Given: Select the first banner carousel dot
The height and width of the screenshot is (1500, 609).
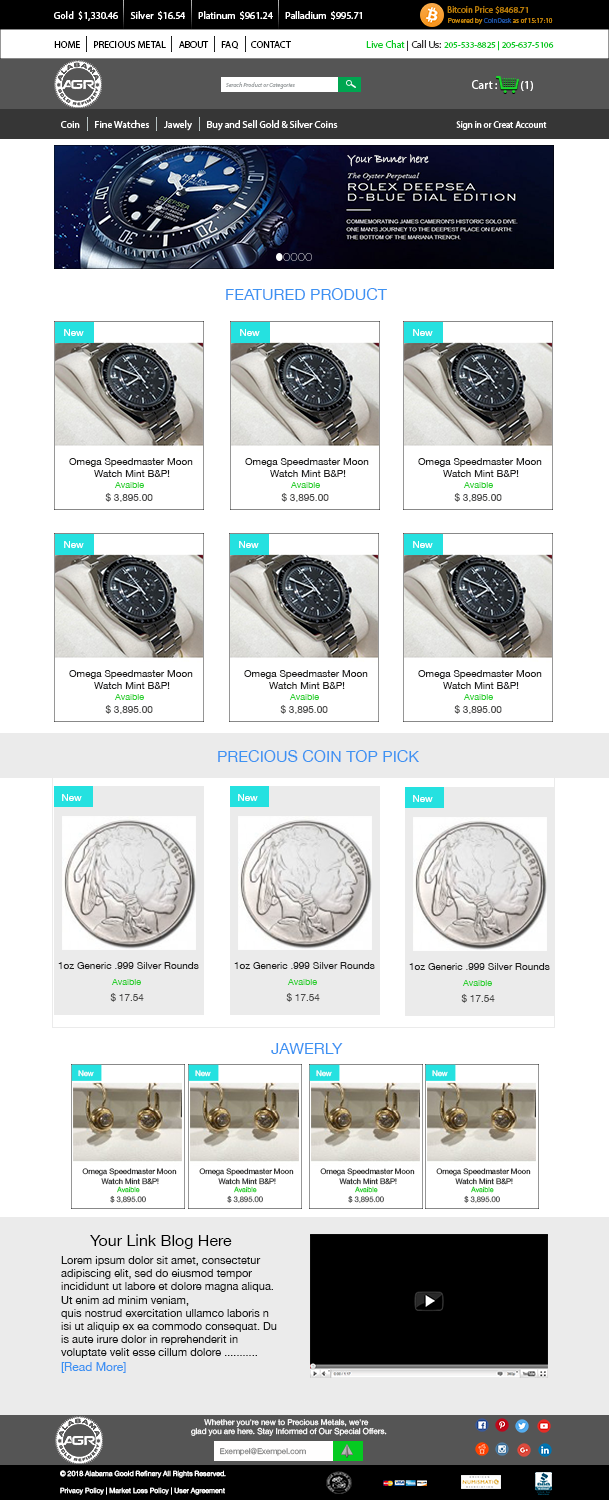Looking at the screenshot, I should 280,257.
